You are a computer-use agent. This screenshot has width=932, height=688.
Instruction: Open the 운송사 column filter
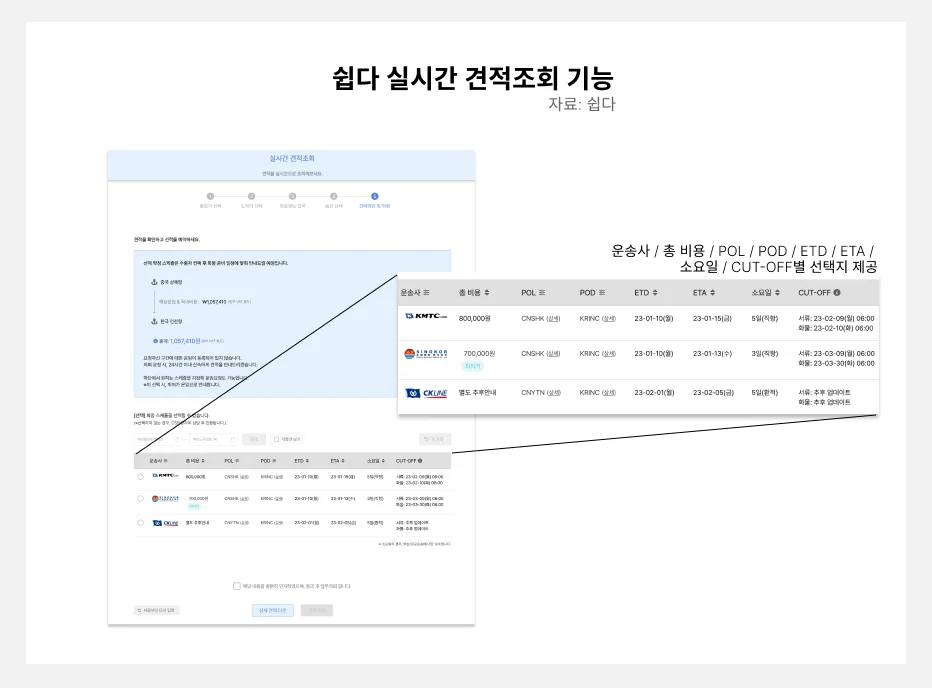(x=427, y=292)
